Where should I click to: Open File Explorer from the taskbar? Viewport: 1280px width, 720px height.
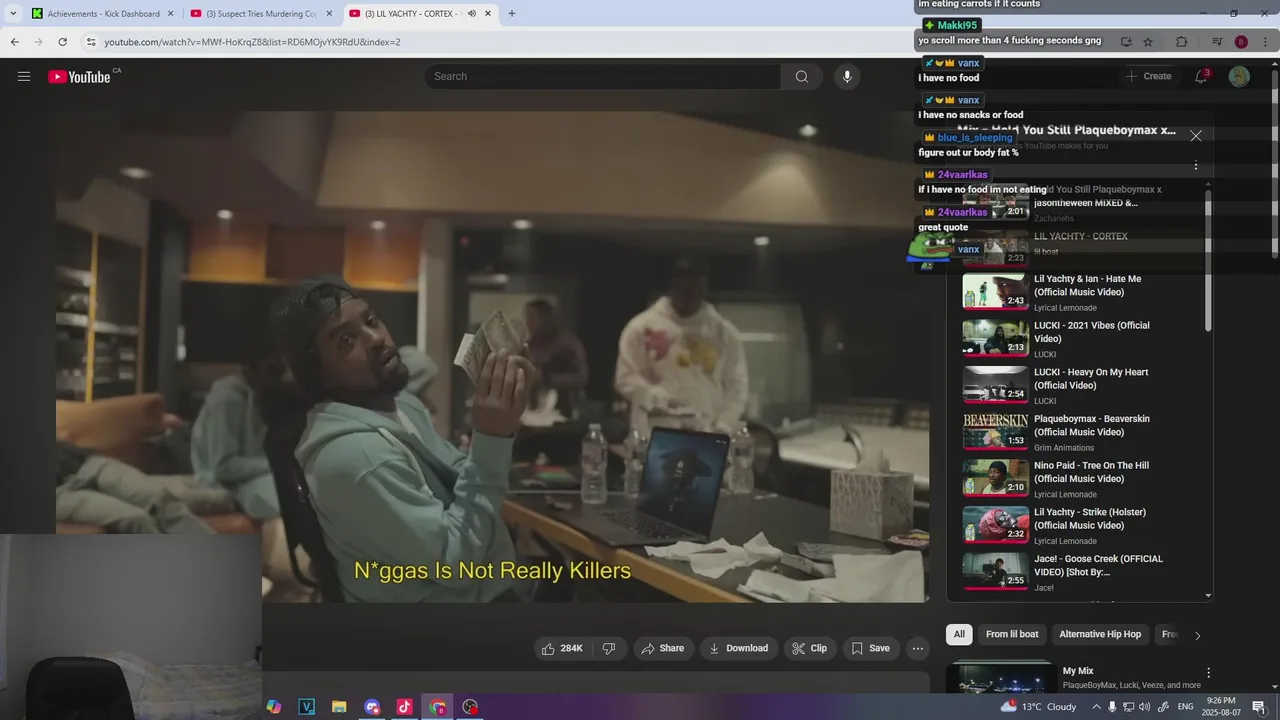click(x=339, y=707)
